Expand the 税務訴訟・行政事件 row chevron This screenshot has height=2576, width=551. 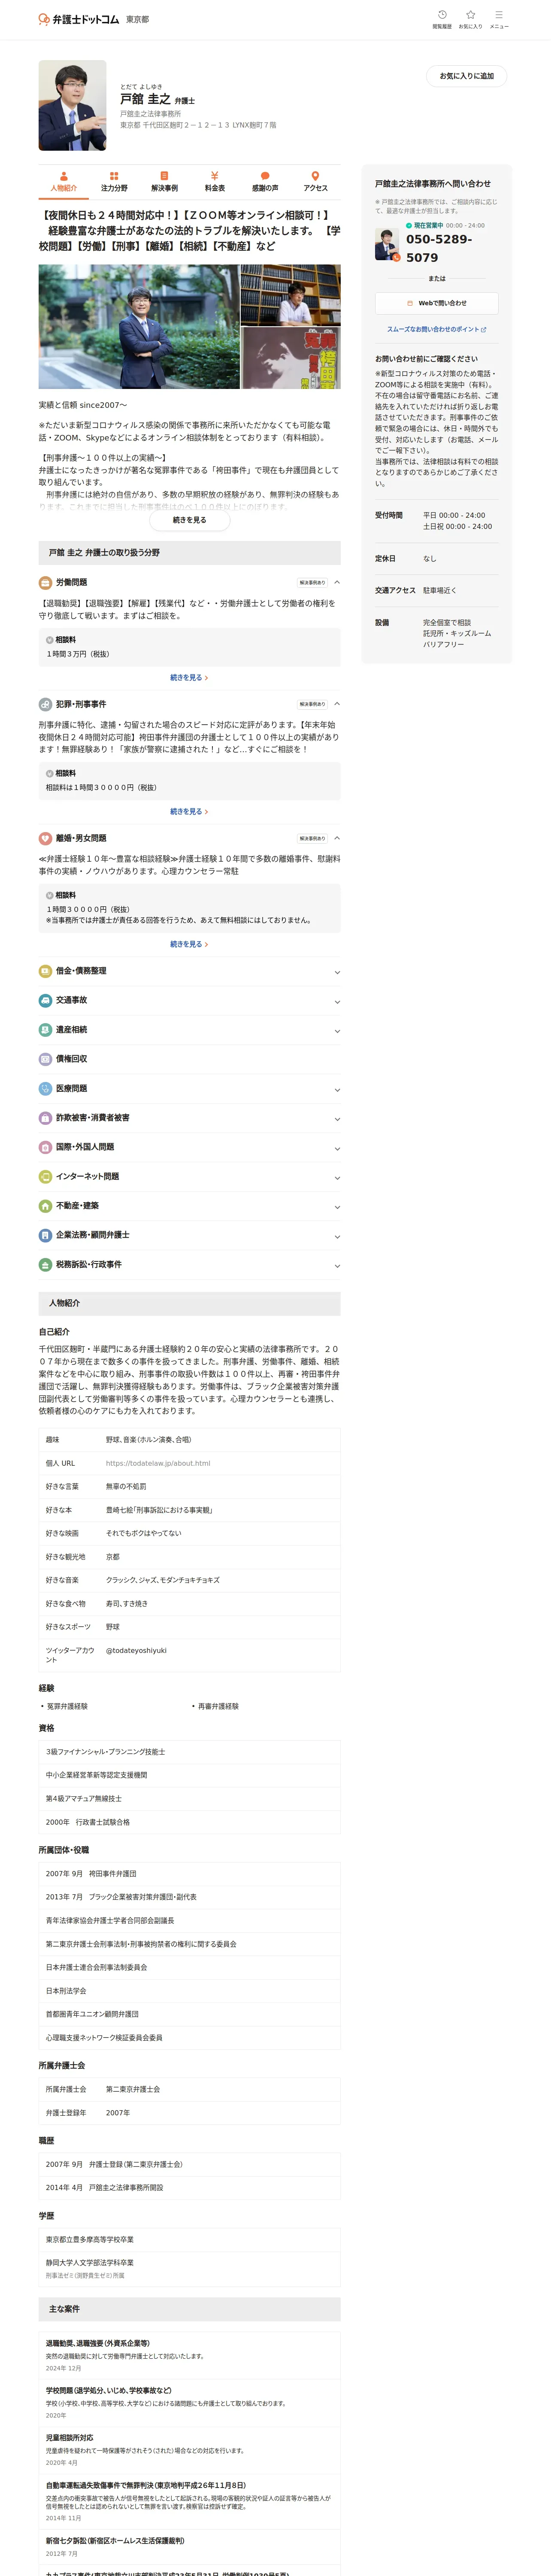[x=337, y=1266]
